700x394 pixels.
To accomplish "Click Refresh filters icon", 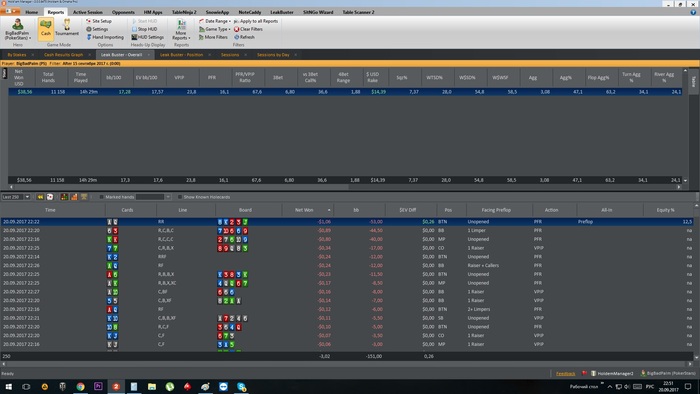I will click(237, 37).
